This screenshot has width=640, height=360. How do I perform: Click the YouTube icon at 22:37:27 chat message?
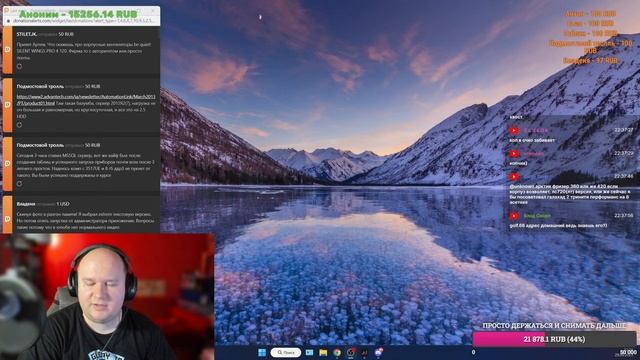click(x=514, y=131)
